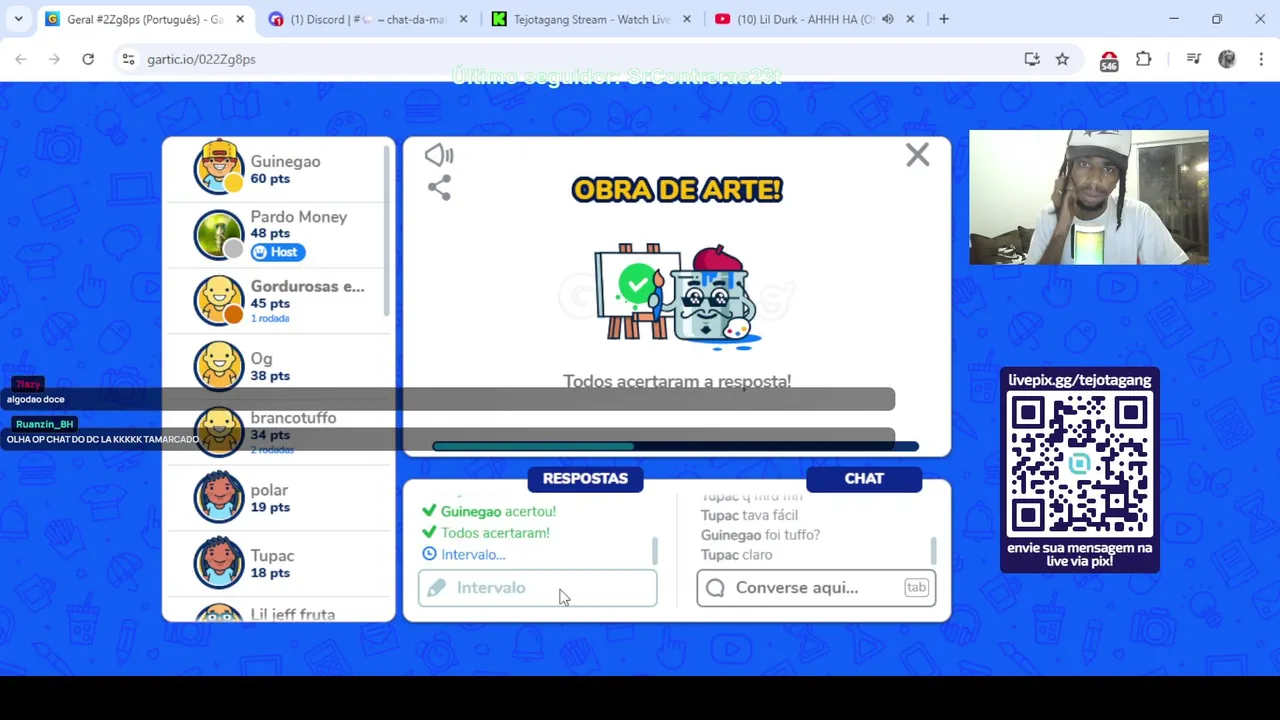1280x720 pixels.
Task: Close the Tejotagang Stream tab
Action: coord(686,19)
